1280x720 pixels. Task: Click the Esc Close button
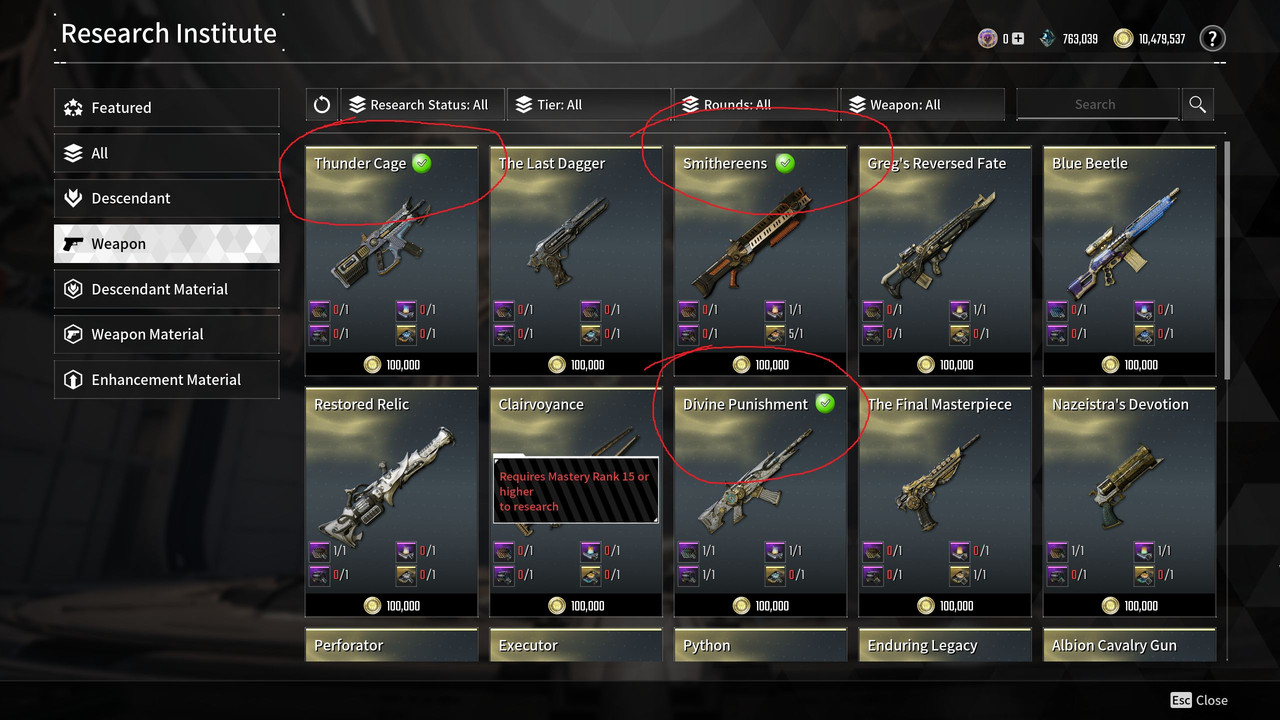pyautogui.click(x=1199, y=700)
